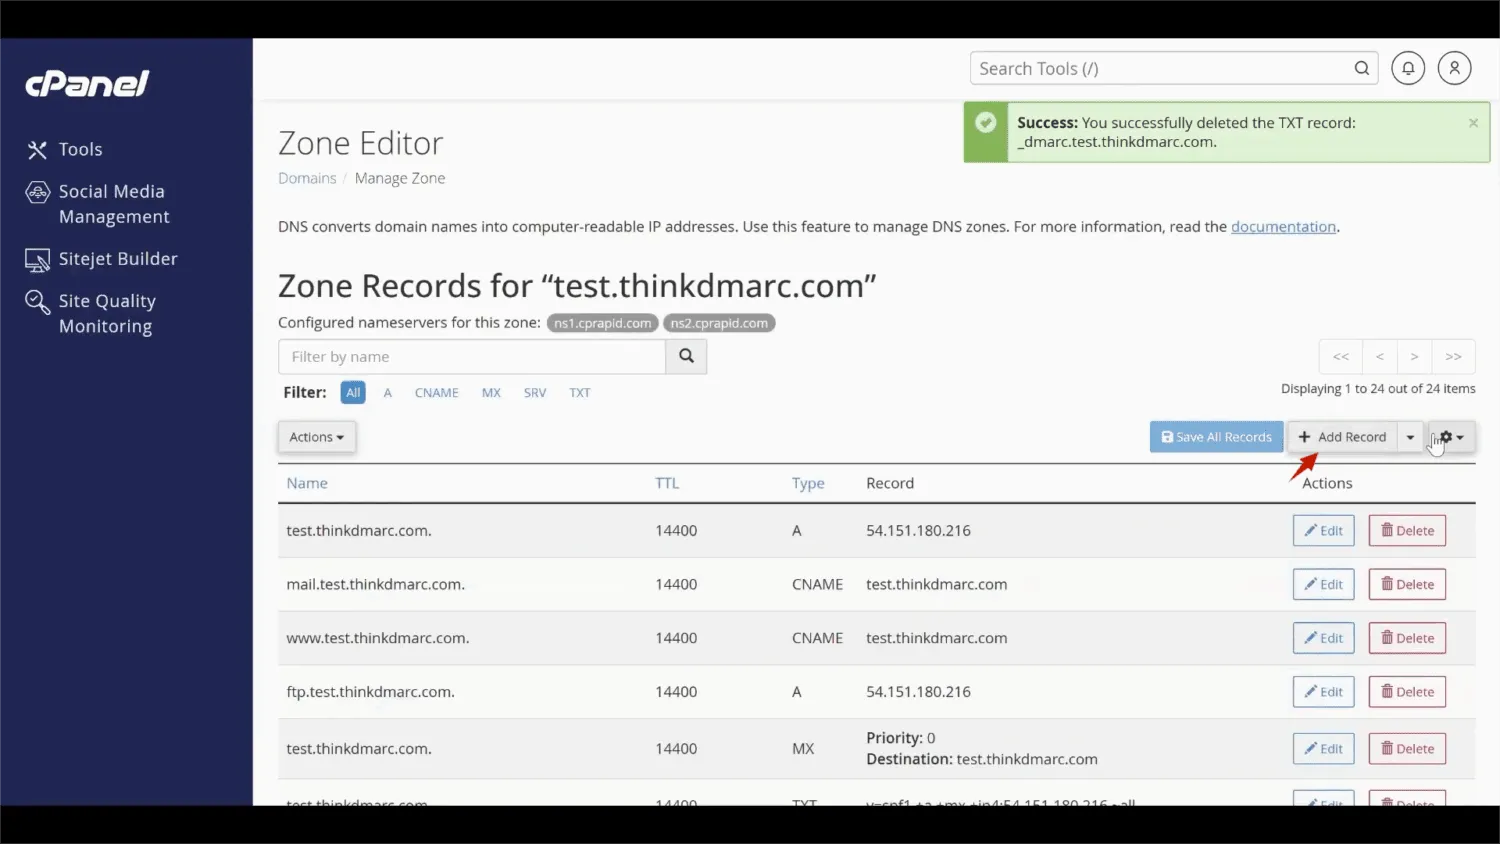Go to previous page of records
This screenshot has width=1500, height=844.
tap(1380, 357)
